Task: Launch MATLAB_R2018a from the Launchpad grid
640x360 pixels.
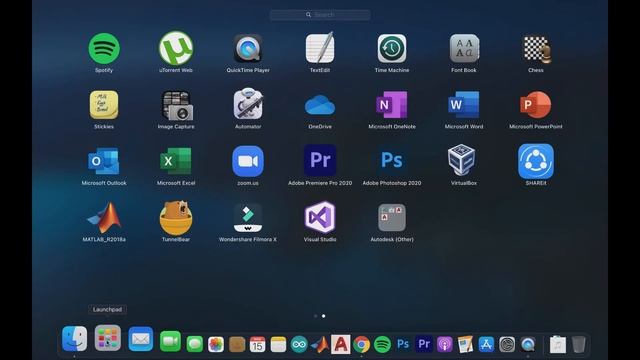Action: coord(104,217)
